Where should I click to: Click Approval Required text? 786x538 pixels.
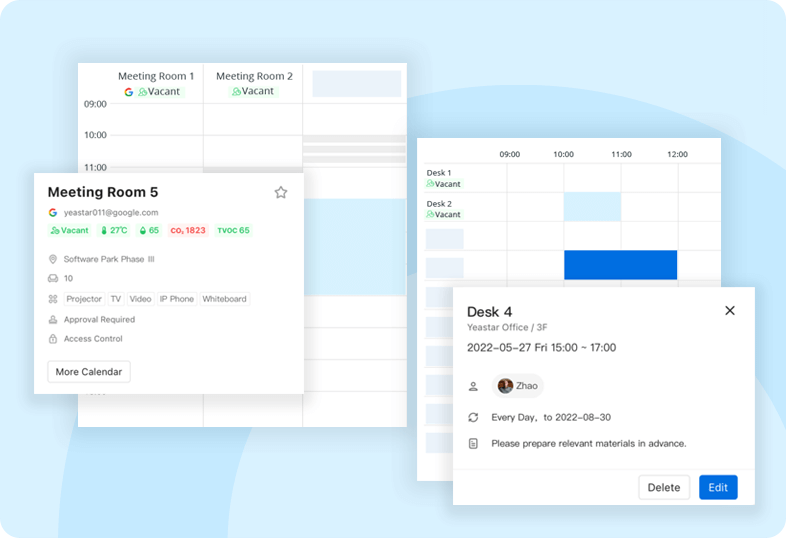point(99,319)
